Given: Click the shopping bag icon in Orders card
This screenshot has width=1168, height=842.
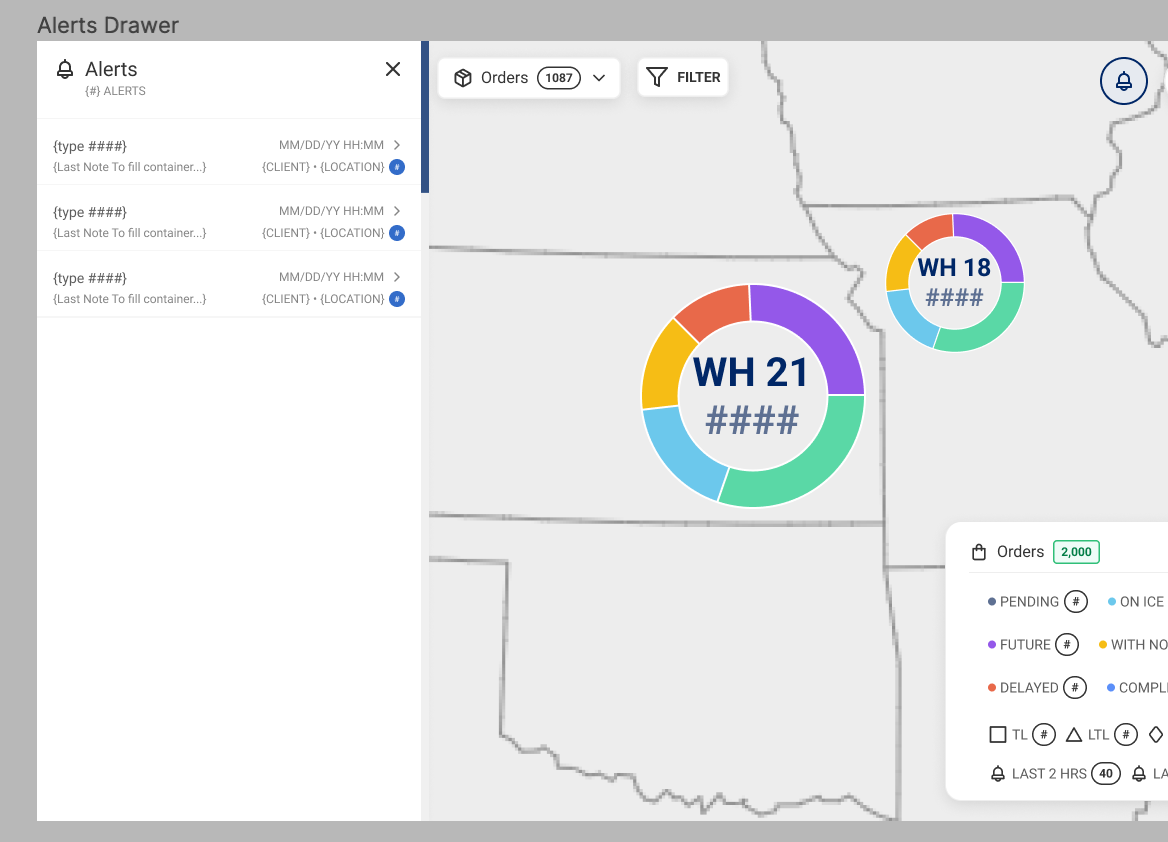Looking at the screenshot, I should [979, 552].
